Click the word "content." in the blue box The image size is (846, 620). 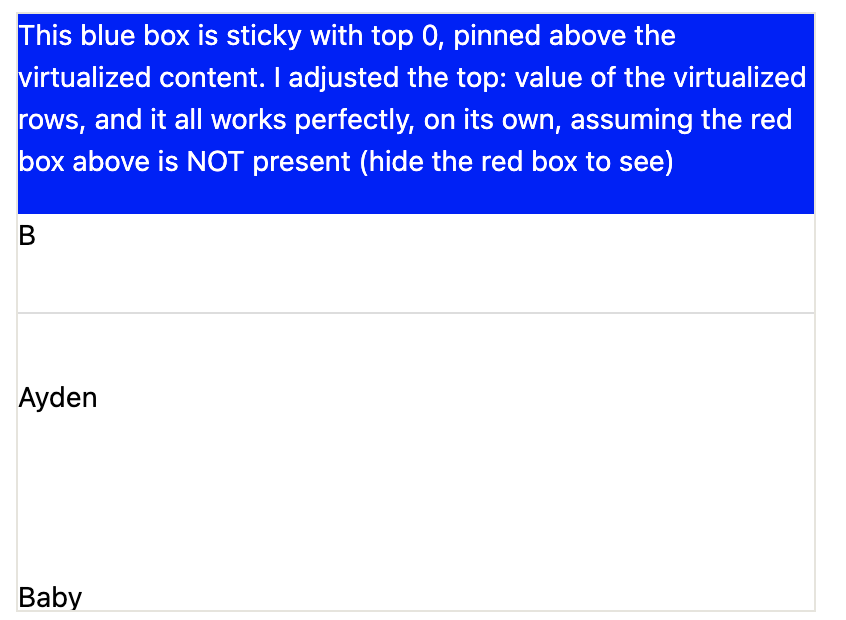(x=212, y=78)
